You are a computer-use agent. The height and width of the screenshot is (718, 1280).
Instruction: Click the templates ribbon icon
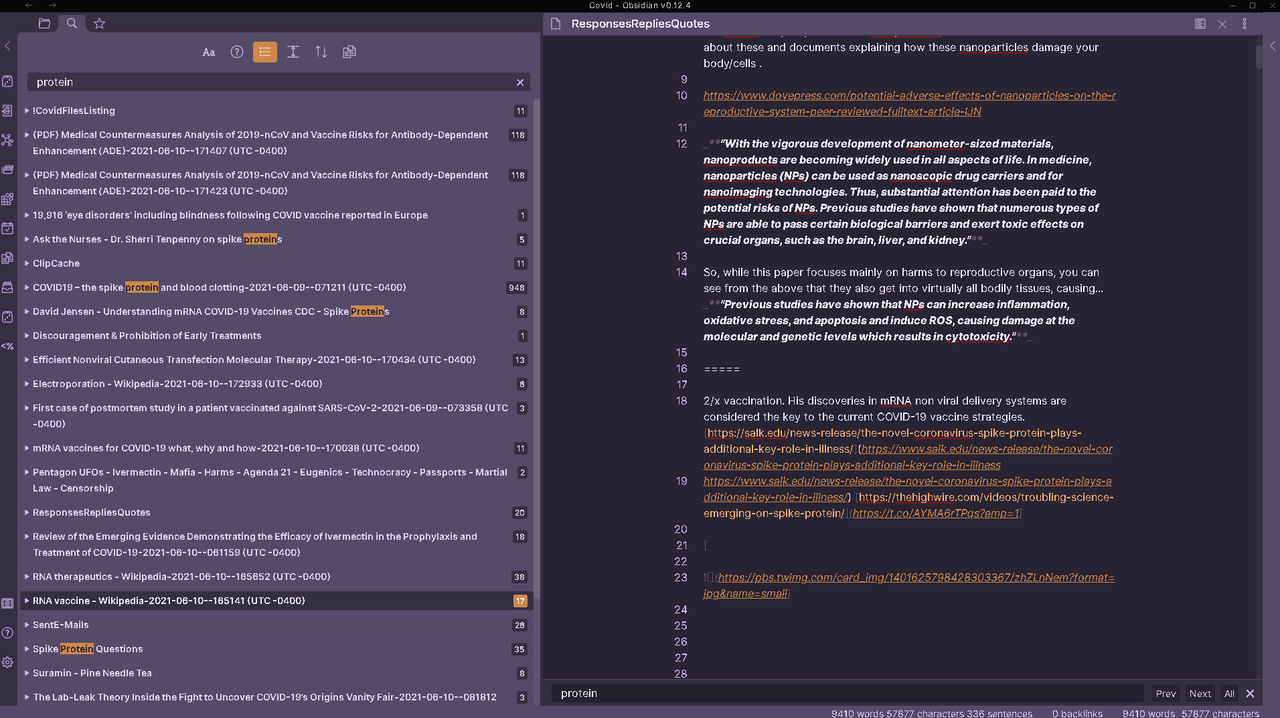pos(7,258)
